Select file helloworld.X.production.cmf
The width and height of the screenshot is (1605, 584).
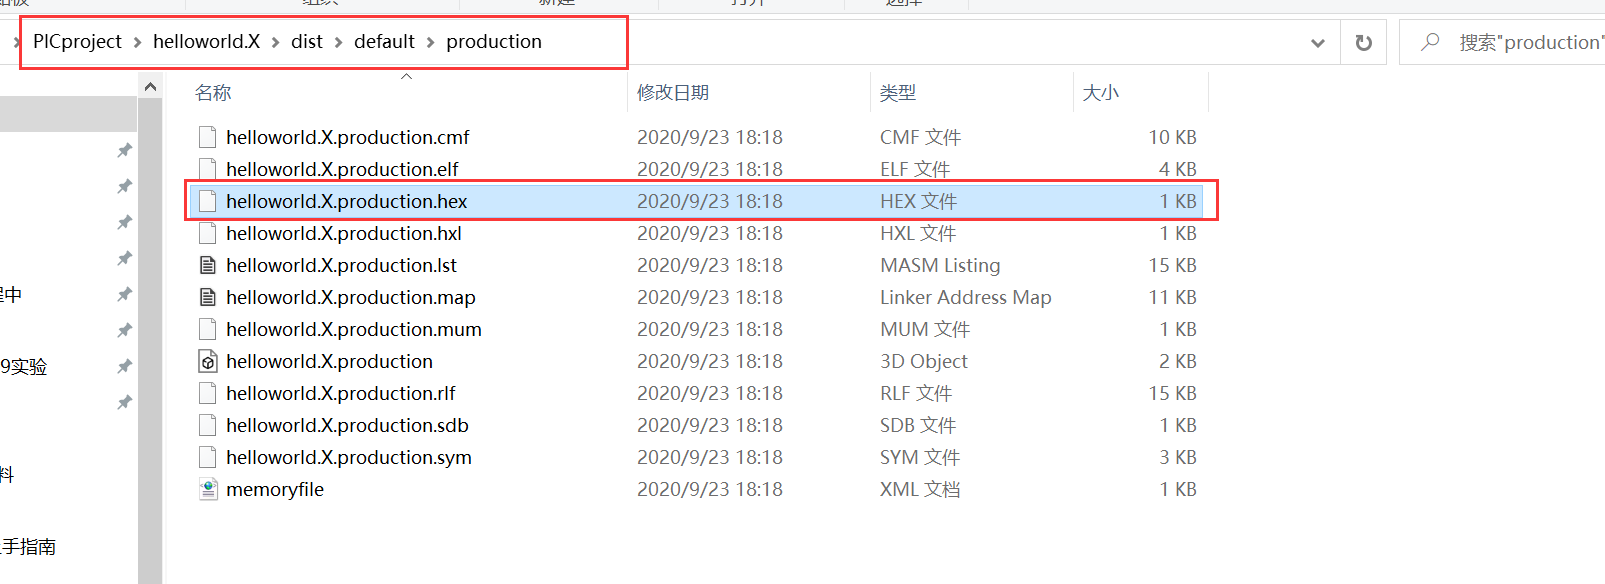point(347,137)
